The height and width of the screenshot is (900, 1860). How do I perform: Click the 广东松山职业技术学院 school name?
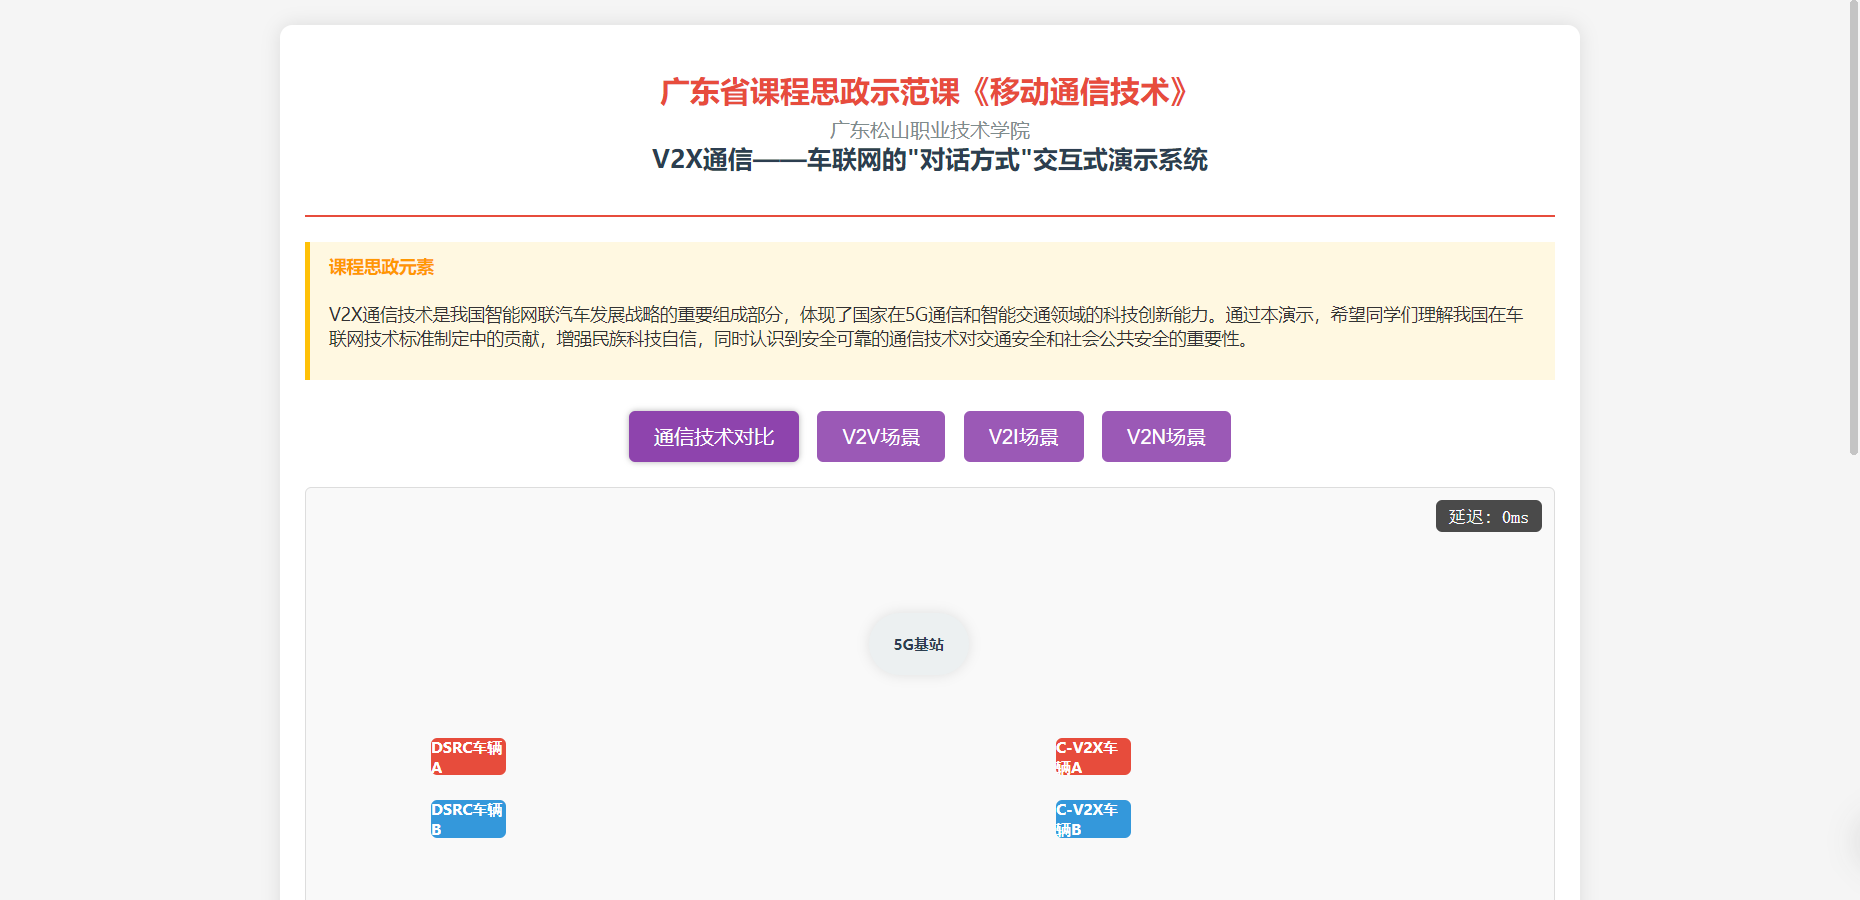point(929,130)
